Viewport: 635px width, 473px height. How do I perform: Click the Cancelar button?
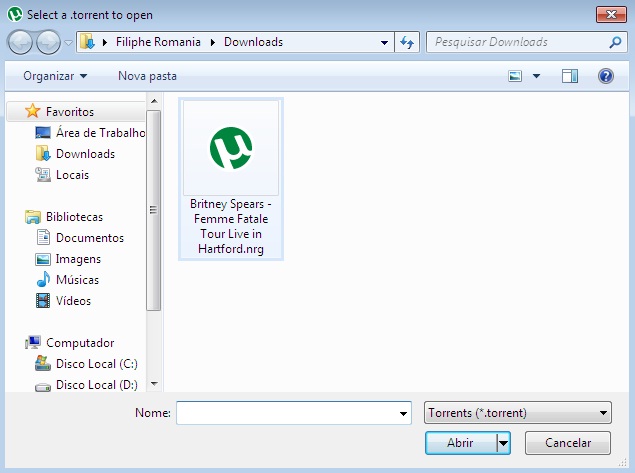click(x=568, y=443)
